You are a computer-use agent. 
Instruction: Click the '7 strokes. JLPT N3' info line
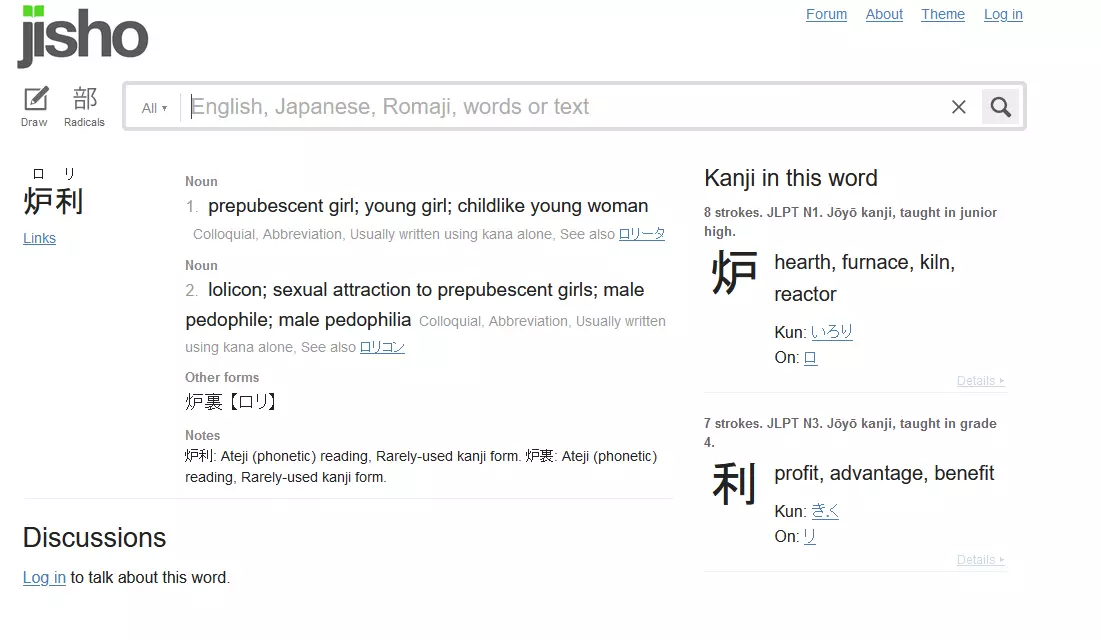[x=850, y=433]
